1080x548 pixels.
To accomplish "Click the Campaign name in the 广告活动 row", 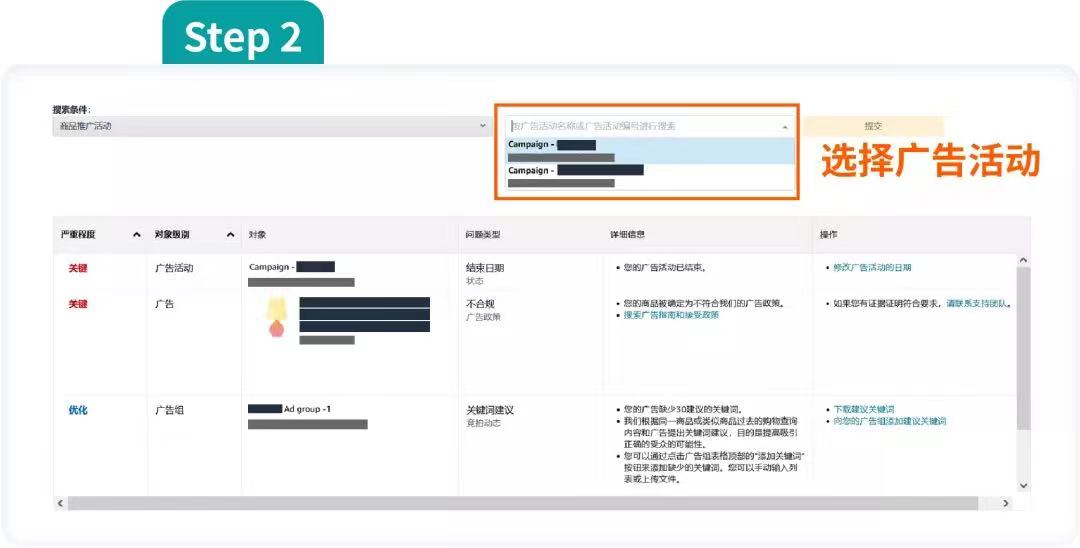I will [x=291, y=267].
